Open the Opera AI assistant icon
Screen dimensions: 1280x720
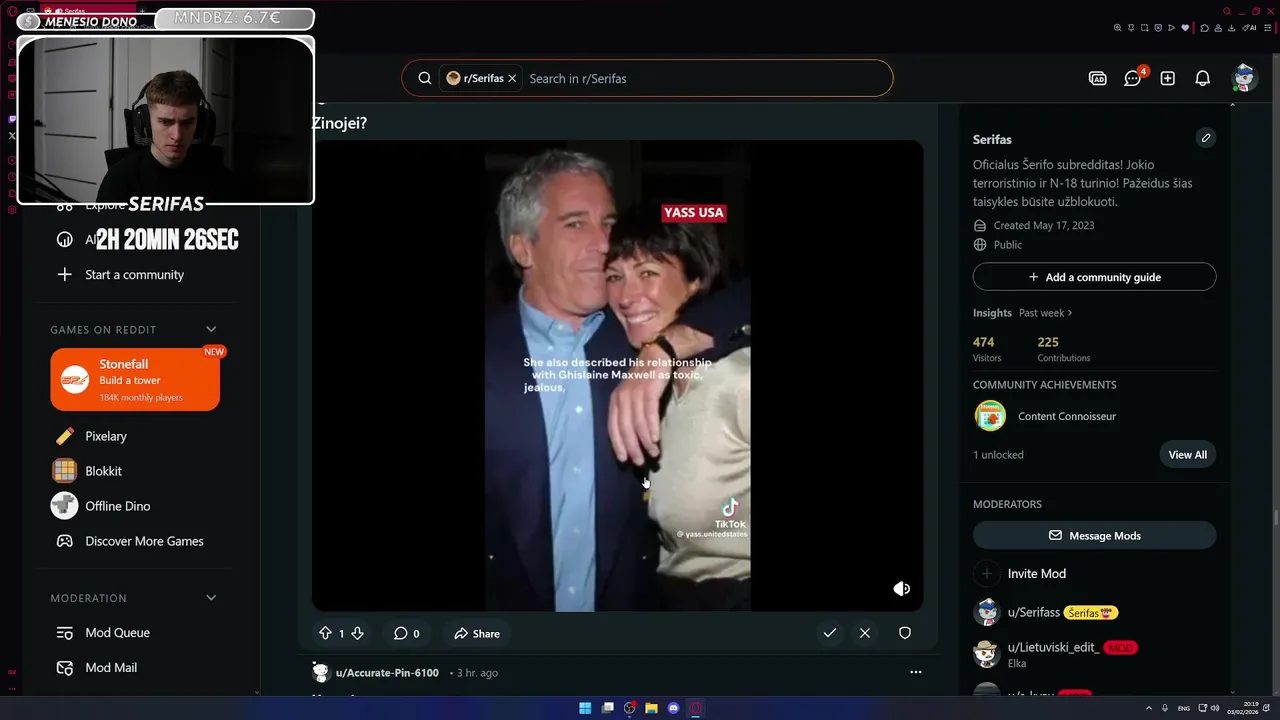tap(1249, 28)
